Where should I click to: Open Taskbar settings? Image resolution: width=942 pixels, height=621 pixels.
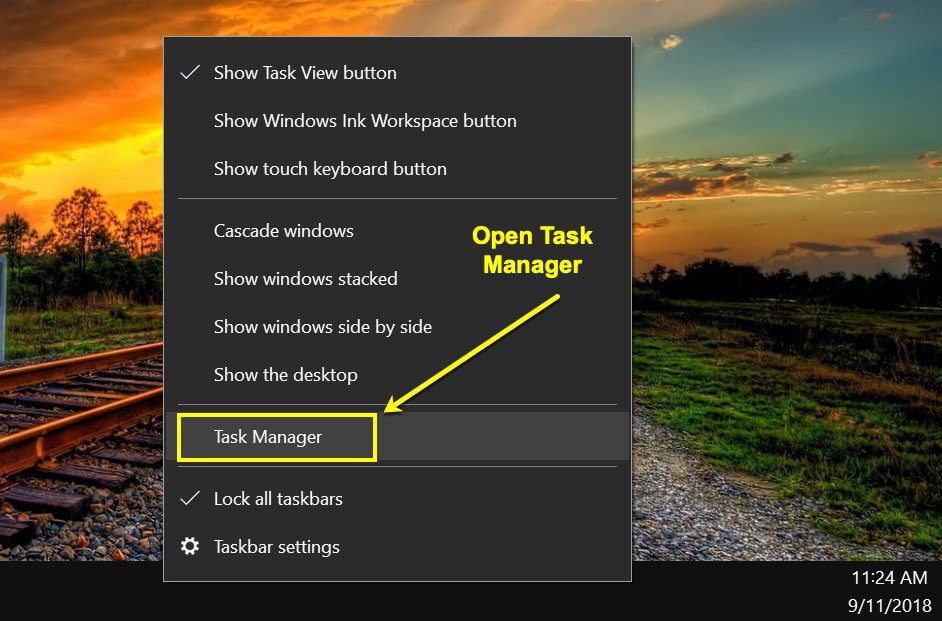pyautogui.click(x=276, y=547)
